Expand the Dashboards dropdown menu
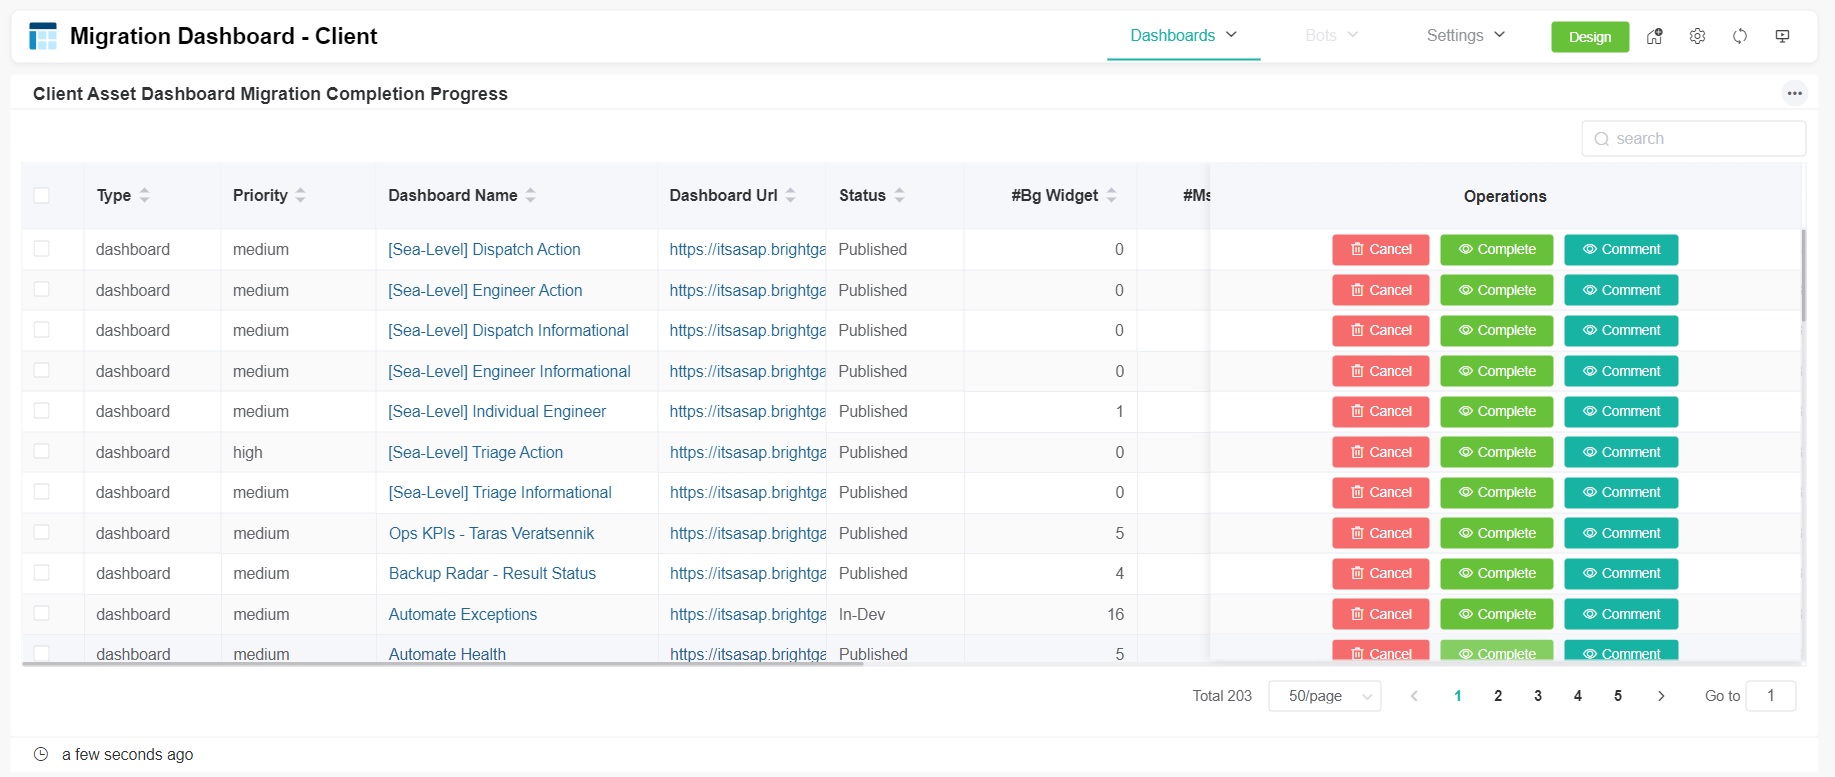This screenshot has height=777, width=1835. coord(1183,36)
